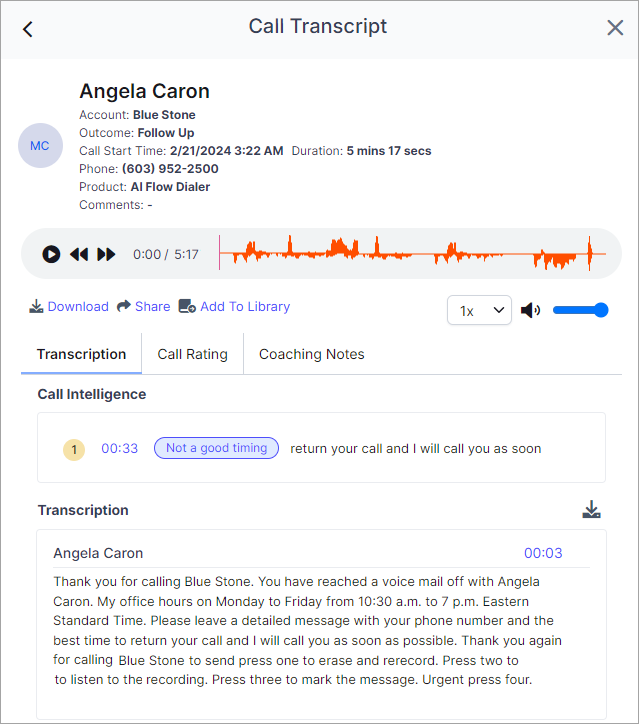Viewport: 639px width, 724px height.
Task: Open the Coaching Notes tab
Action: pyautogui.click(x=312, y=354)
